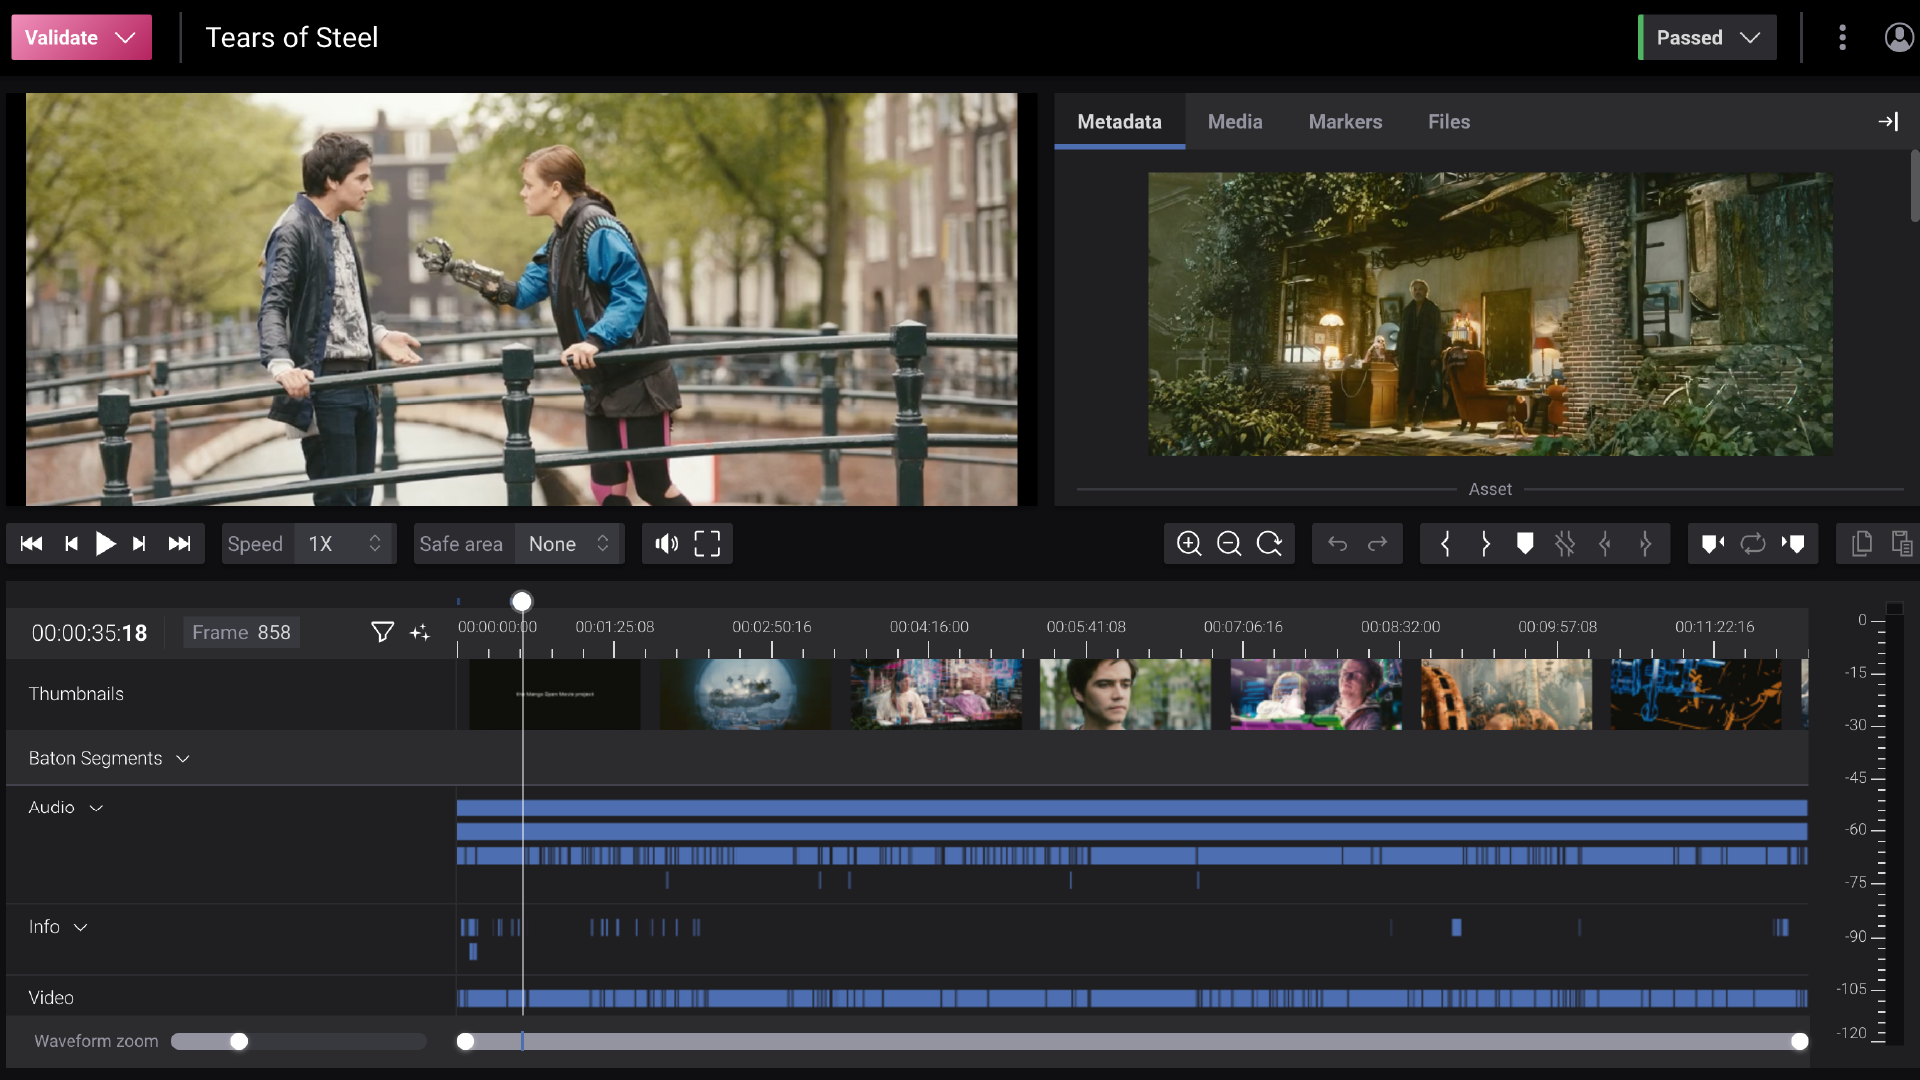
Task: Step back one frame
Action: pyautogui.click(x=71, y=544)
